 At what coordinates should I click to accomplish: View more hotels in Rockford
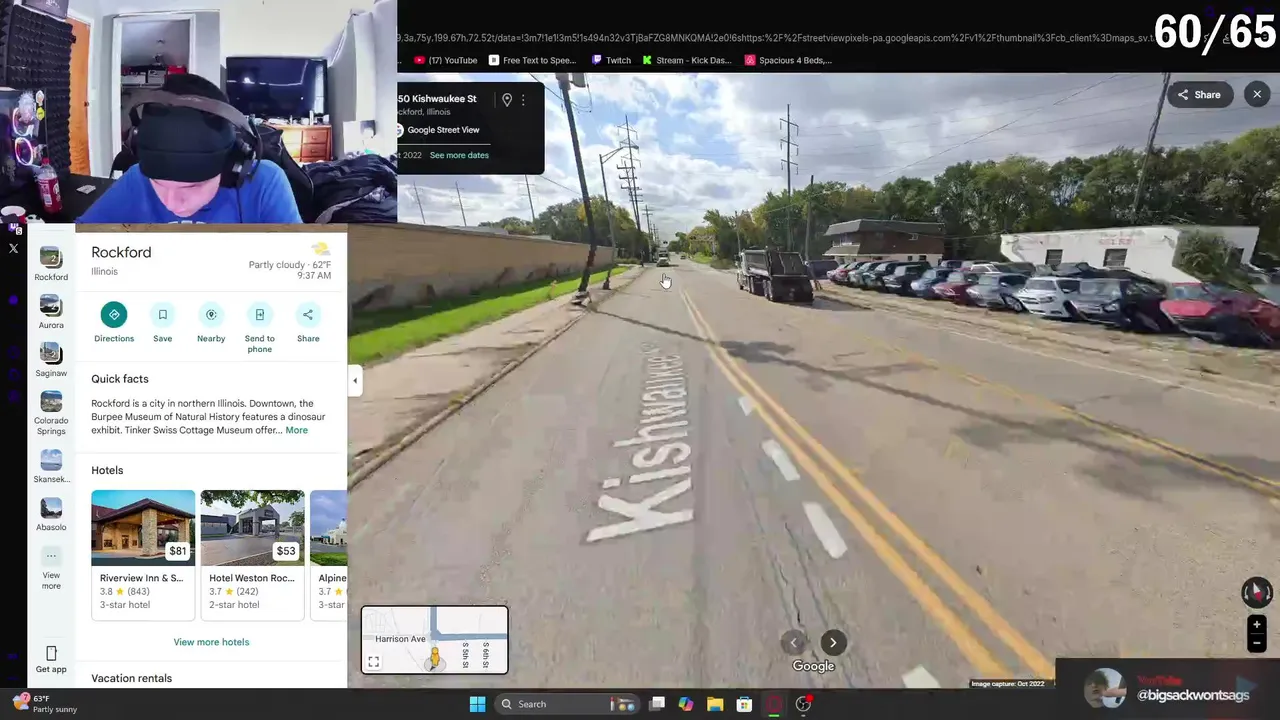[x=211, y=642]
